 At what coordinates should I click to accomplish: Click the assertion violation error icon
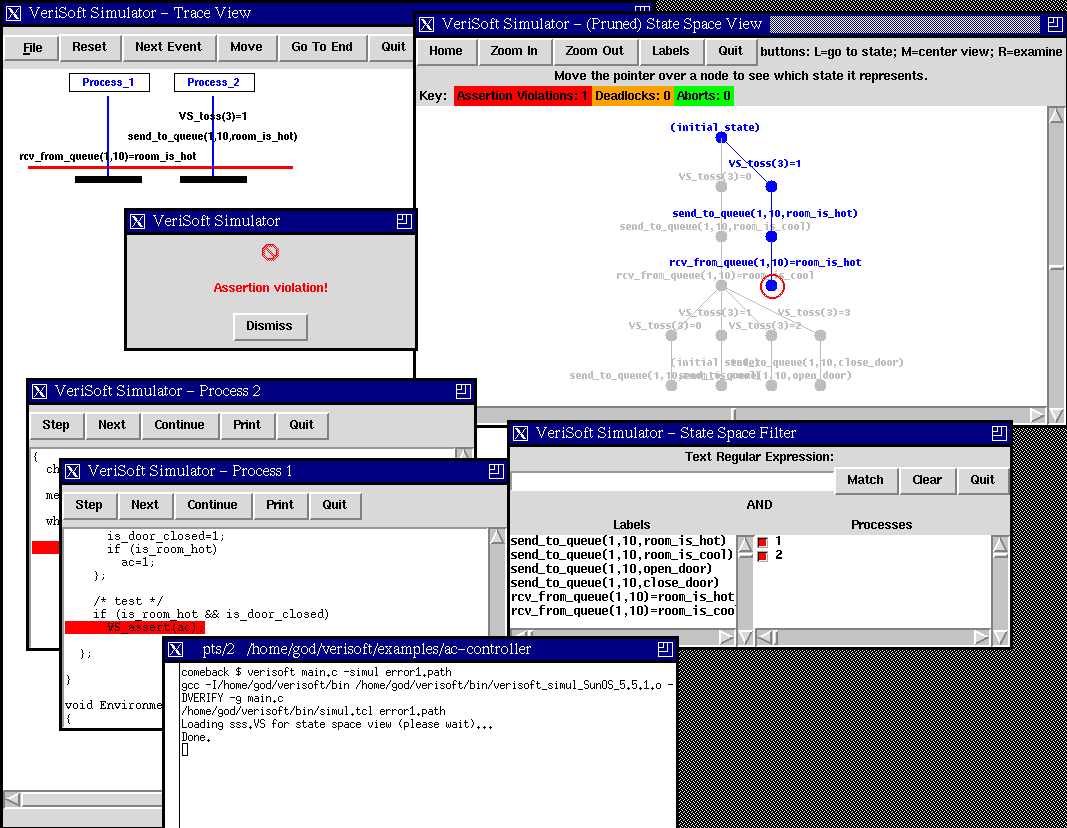click(270, 254)
